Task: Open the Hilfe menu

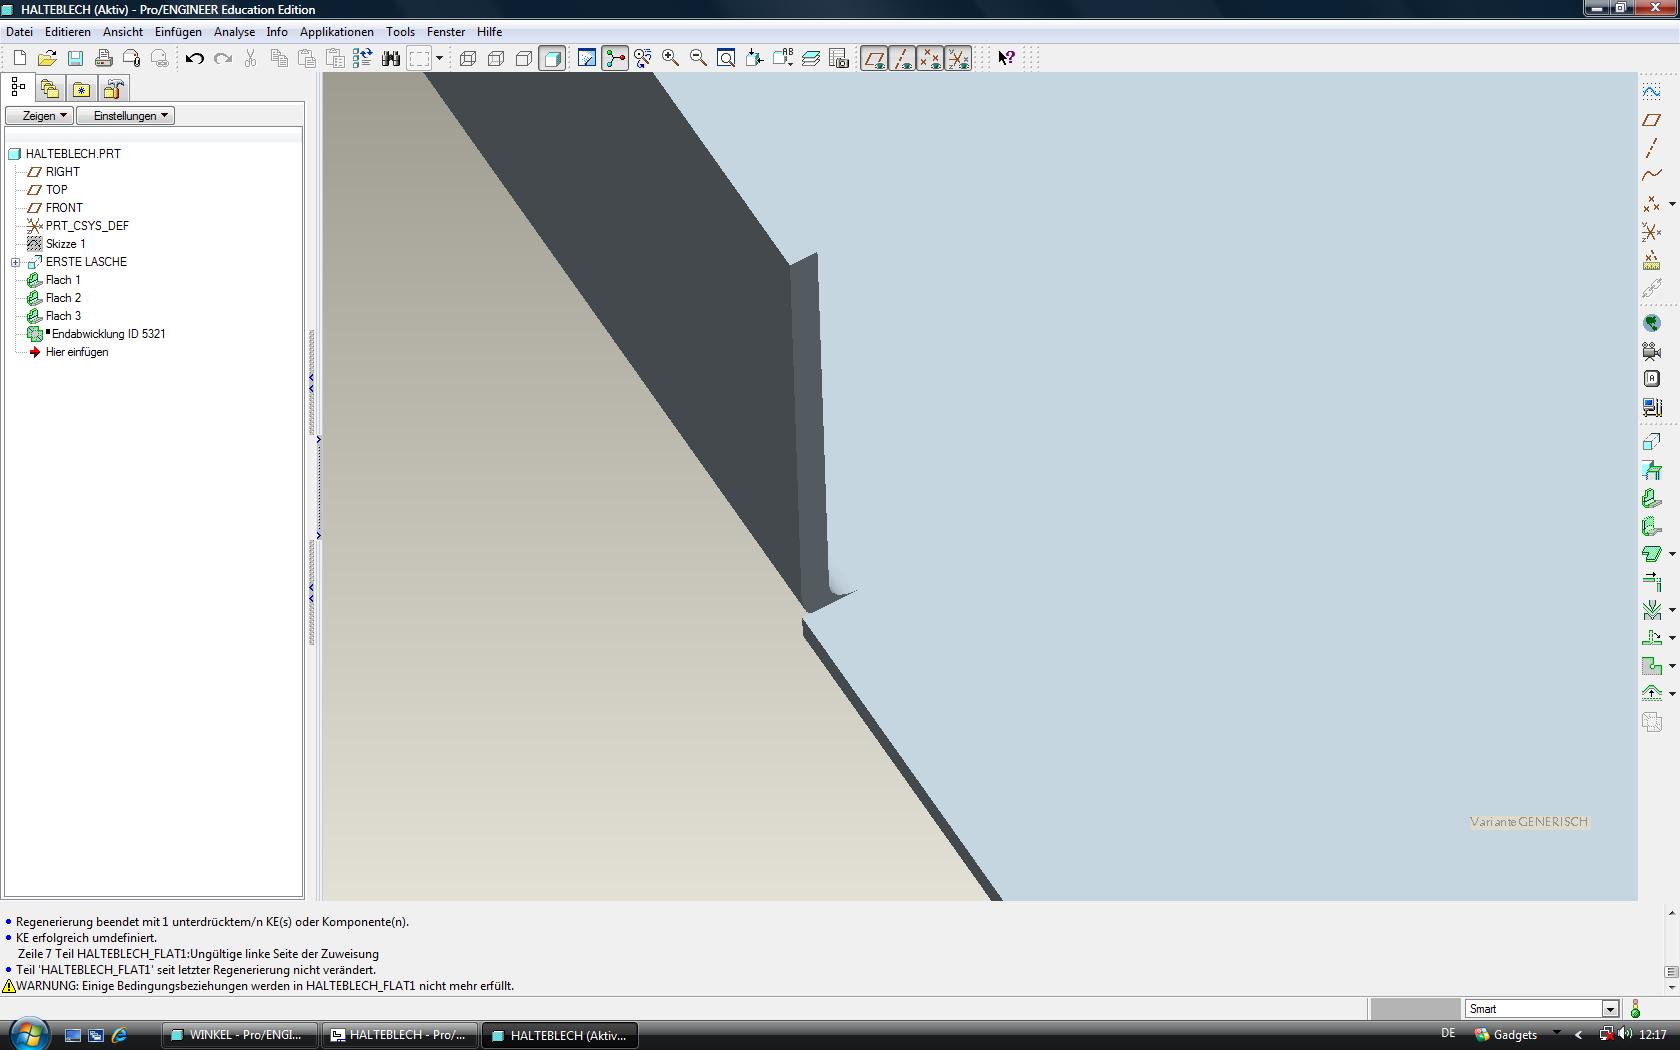Action: 489,32
